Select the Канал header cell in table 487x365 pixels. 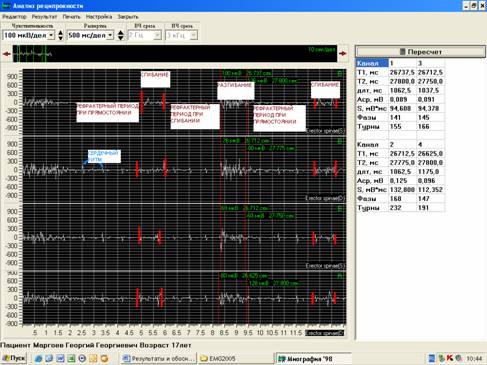[372, 63]
